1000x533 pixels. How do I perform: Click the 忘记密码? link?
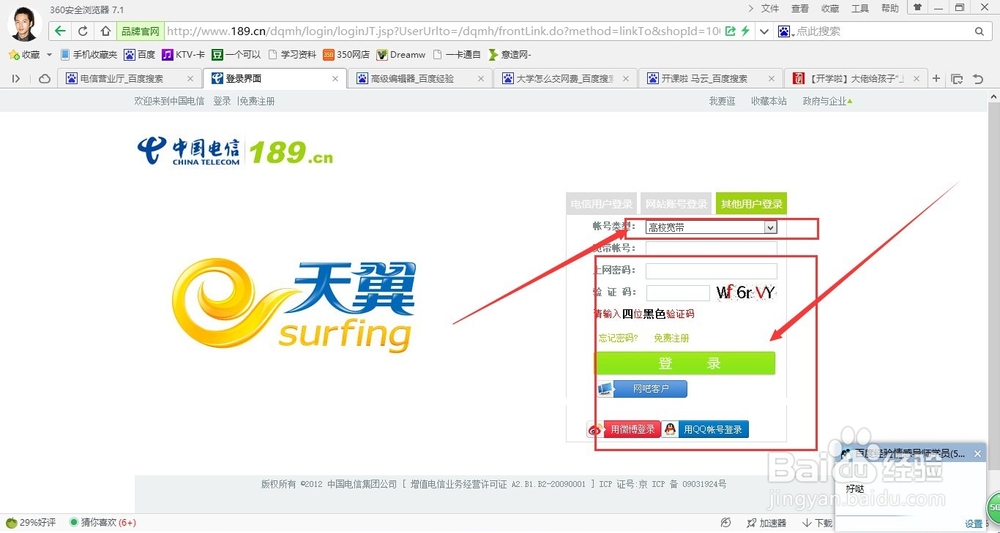coord(618,338)
